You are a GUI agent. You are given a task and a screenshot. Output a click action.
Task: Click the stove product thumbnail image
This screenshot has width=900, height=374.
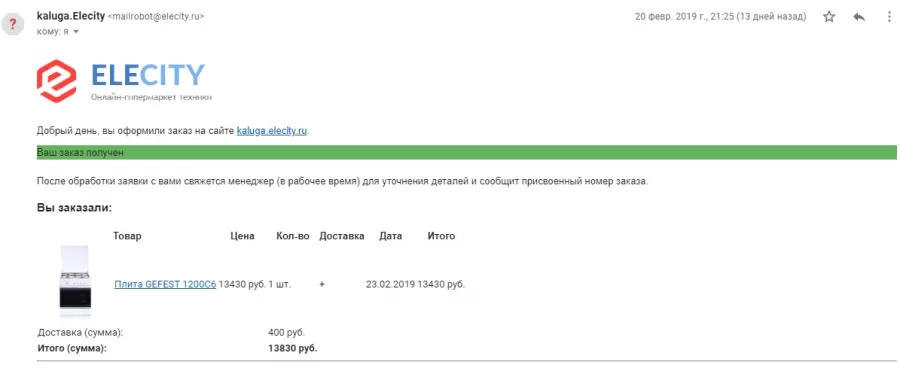(75, 281)
